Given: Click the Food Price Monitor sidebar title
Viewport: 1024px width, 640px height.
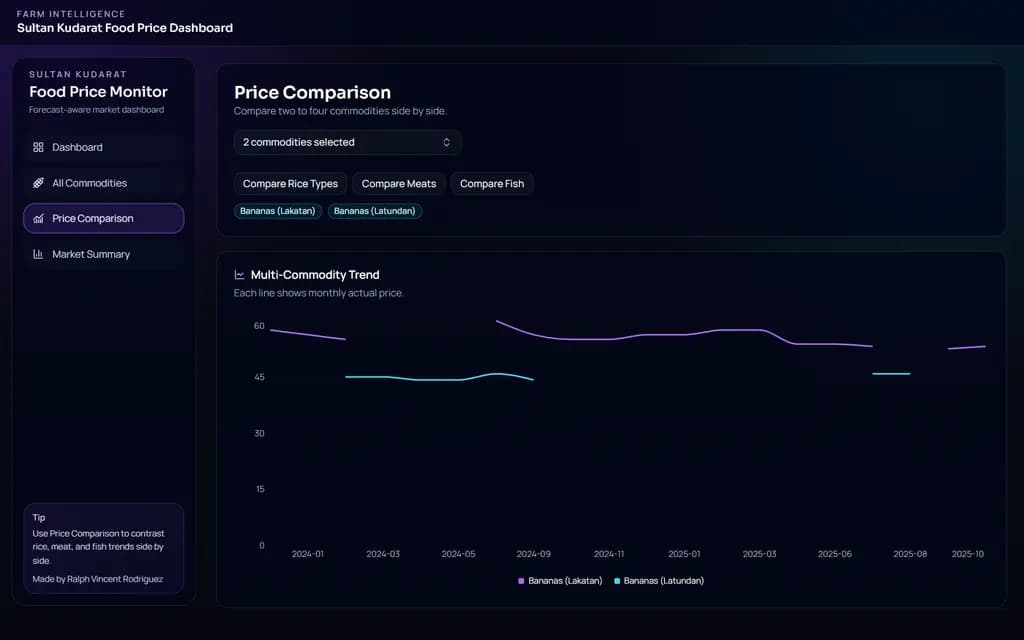Looking at the screenshot, I should click(99, 91).
